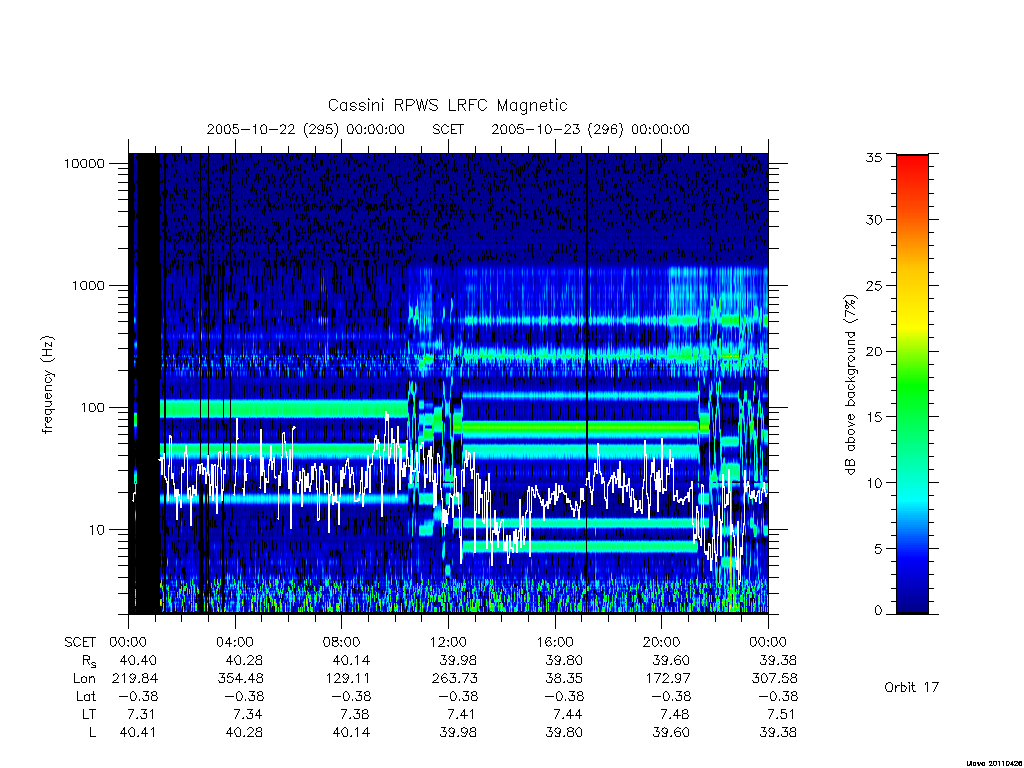The width and height of the screenshot is (1024, 768).
Task: Click the "12:00" time axis label
Action: [448, 642]
